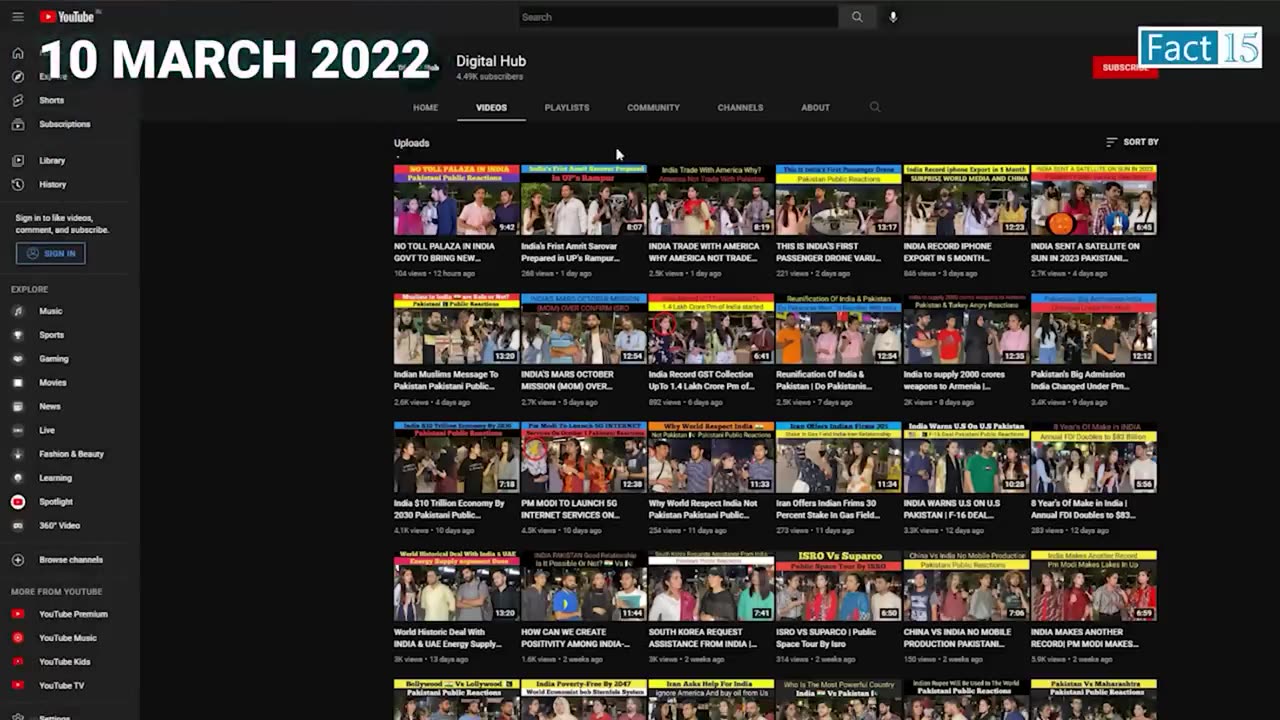
Task: Activate voice search microphone
Action: pyautogui.click(x=893, y=17)
